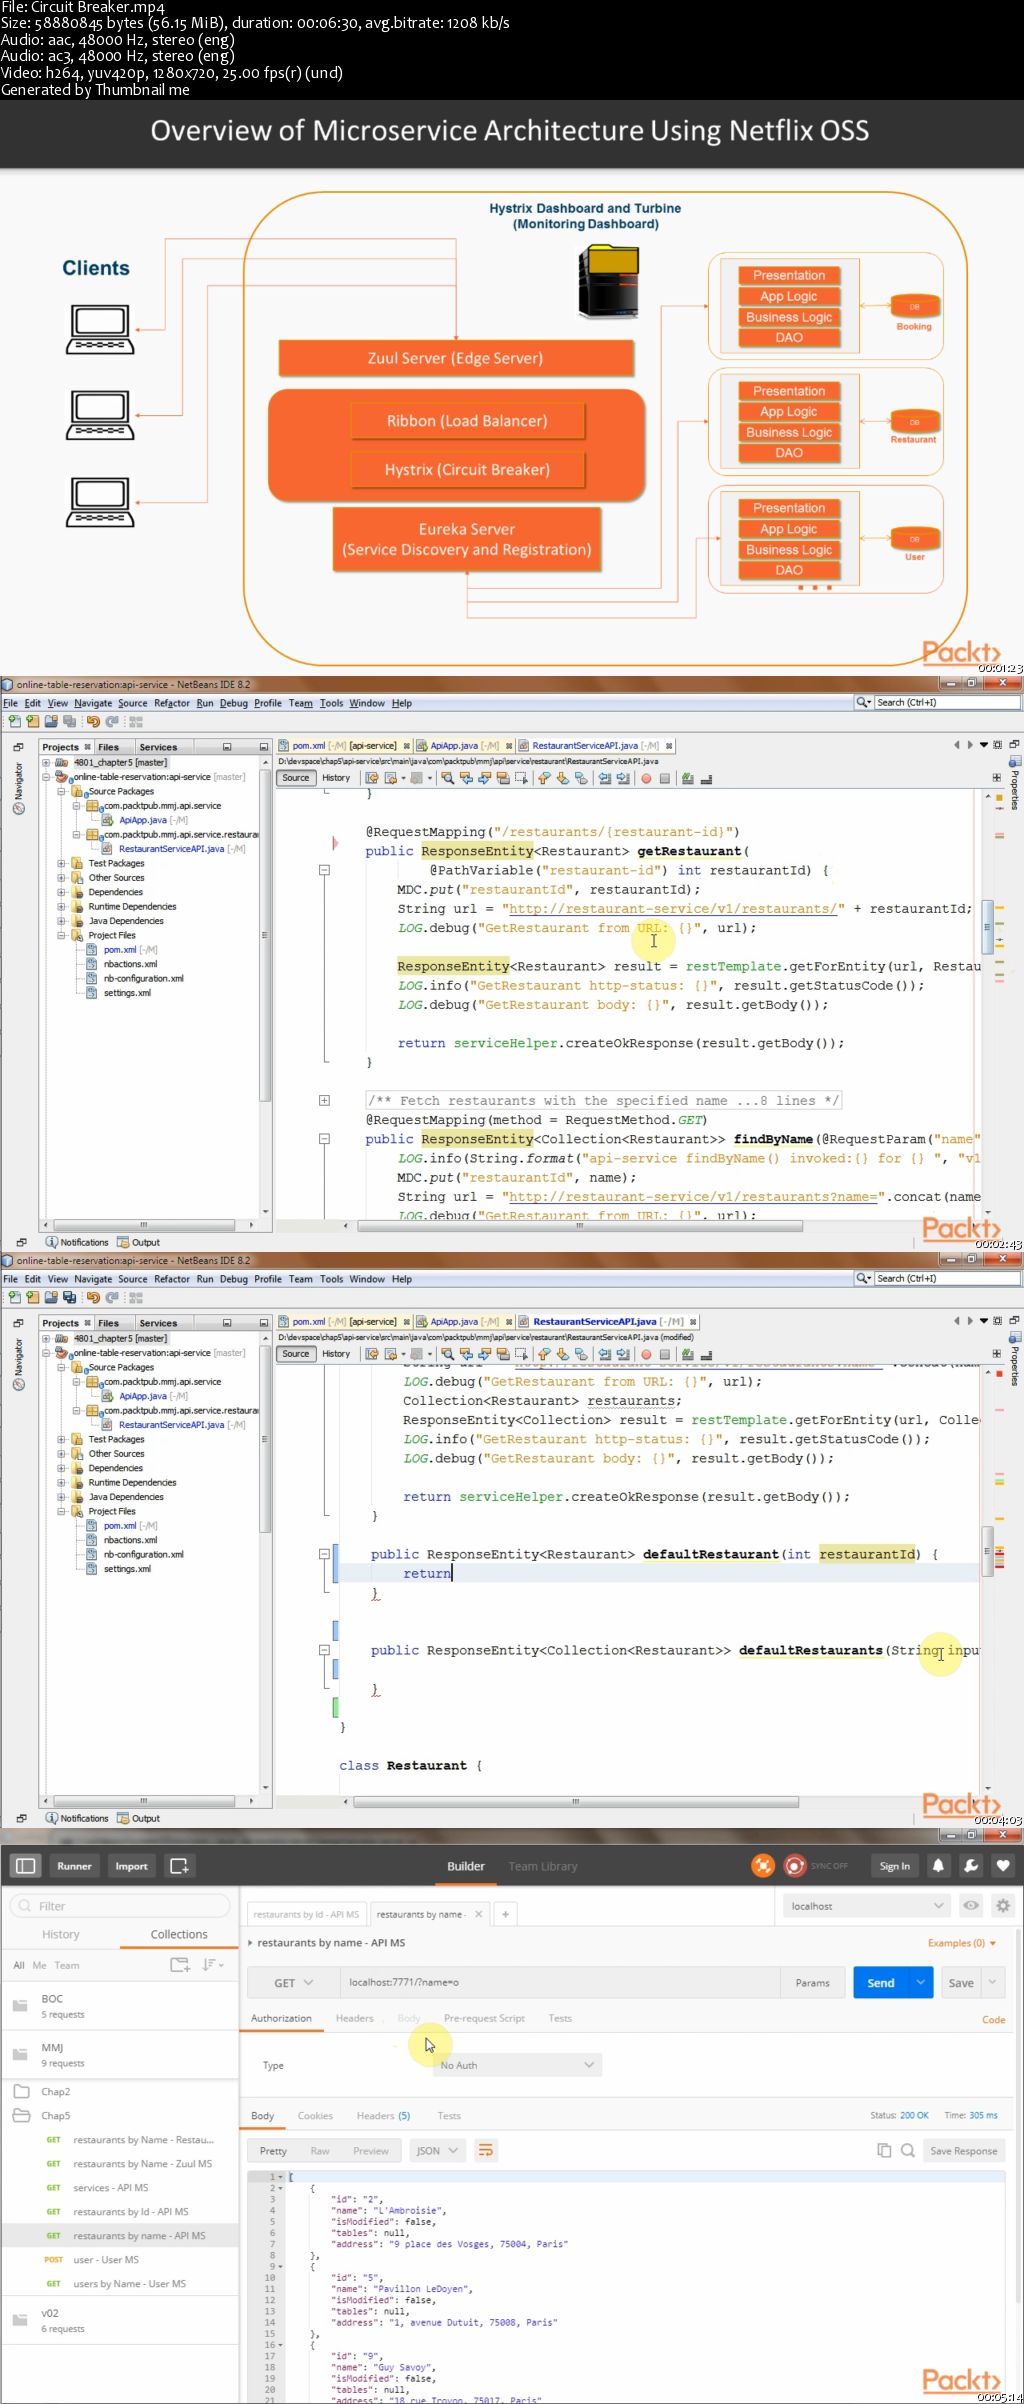Screen dimensions: 1024x2404
Task: Open the collections sort order dropdown icon
Action: click(212, 1965)
